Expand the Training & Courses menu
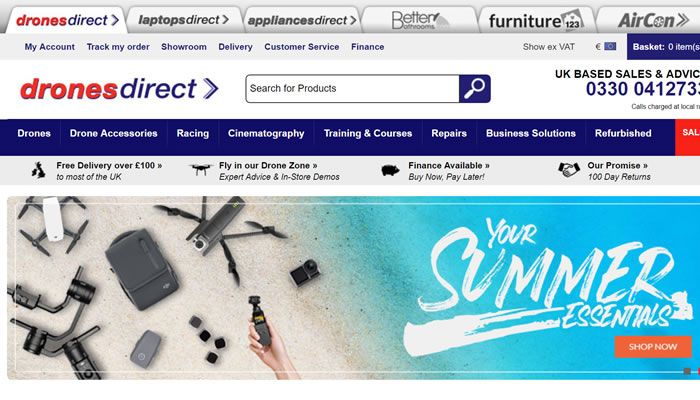Viewport: 700px width, 400px height. [x=368, y=133]
